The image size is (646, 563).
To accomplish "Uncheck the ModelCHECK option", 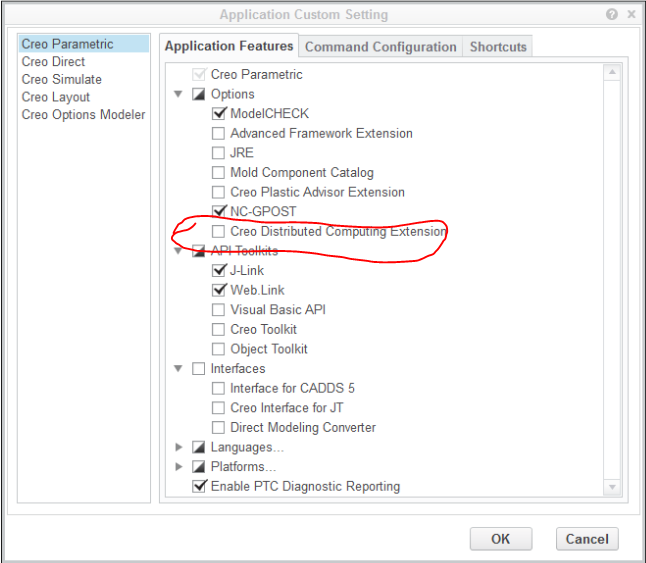I will (x=218, y=113).
